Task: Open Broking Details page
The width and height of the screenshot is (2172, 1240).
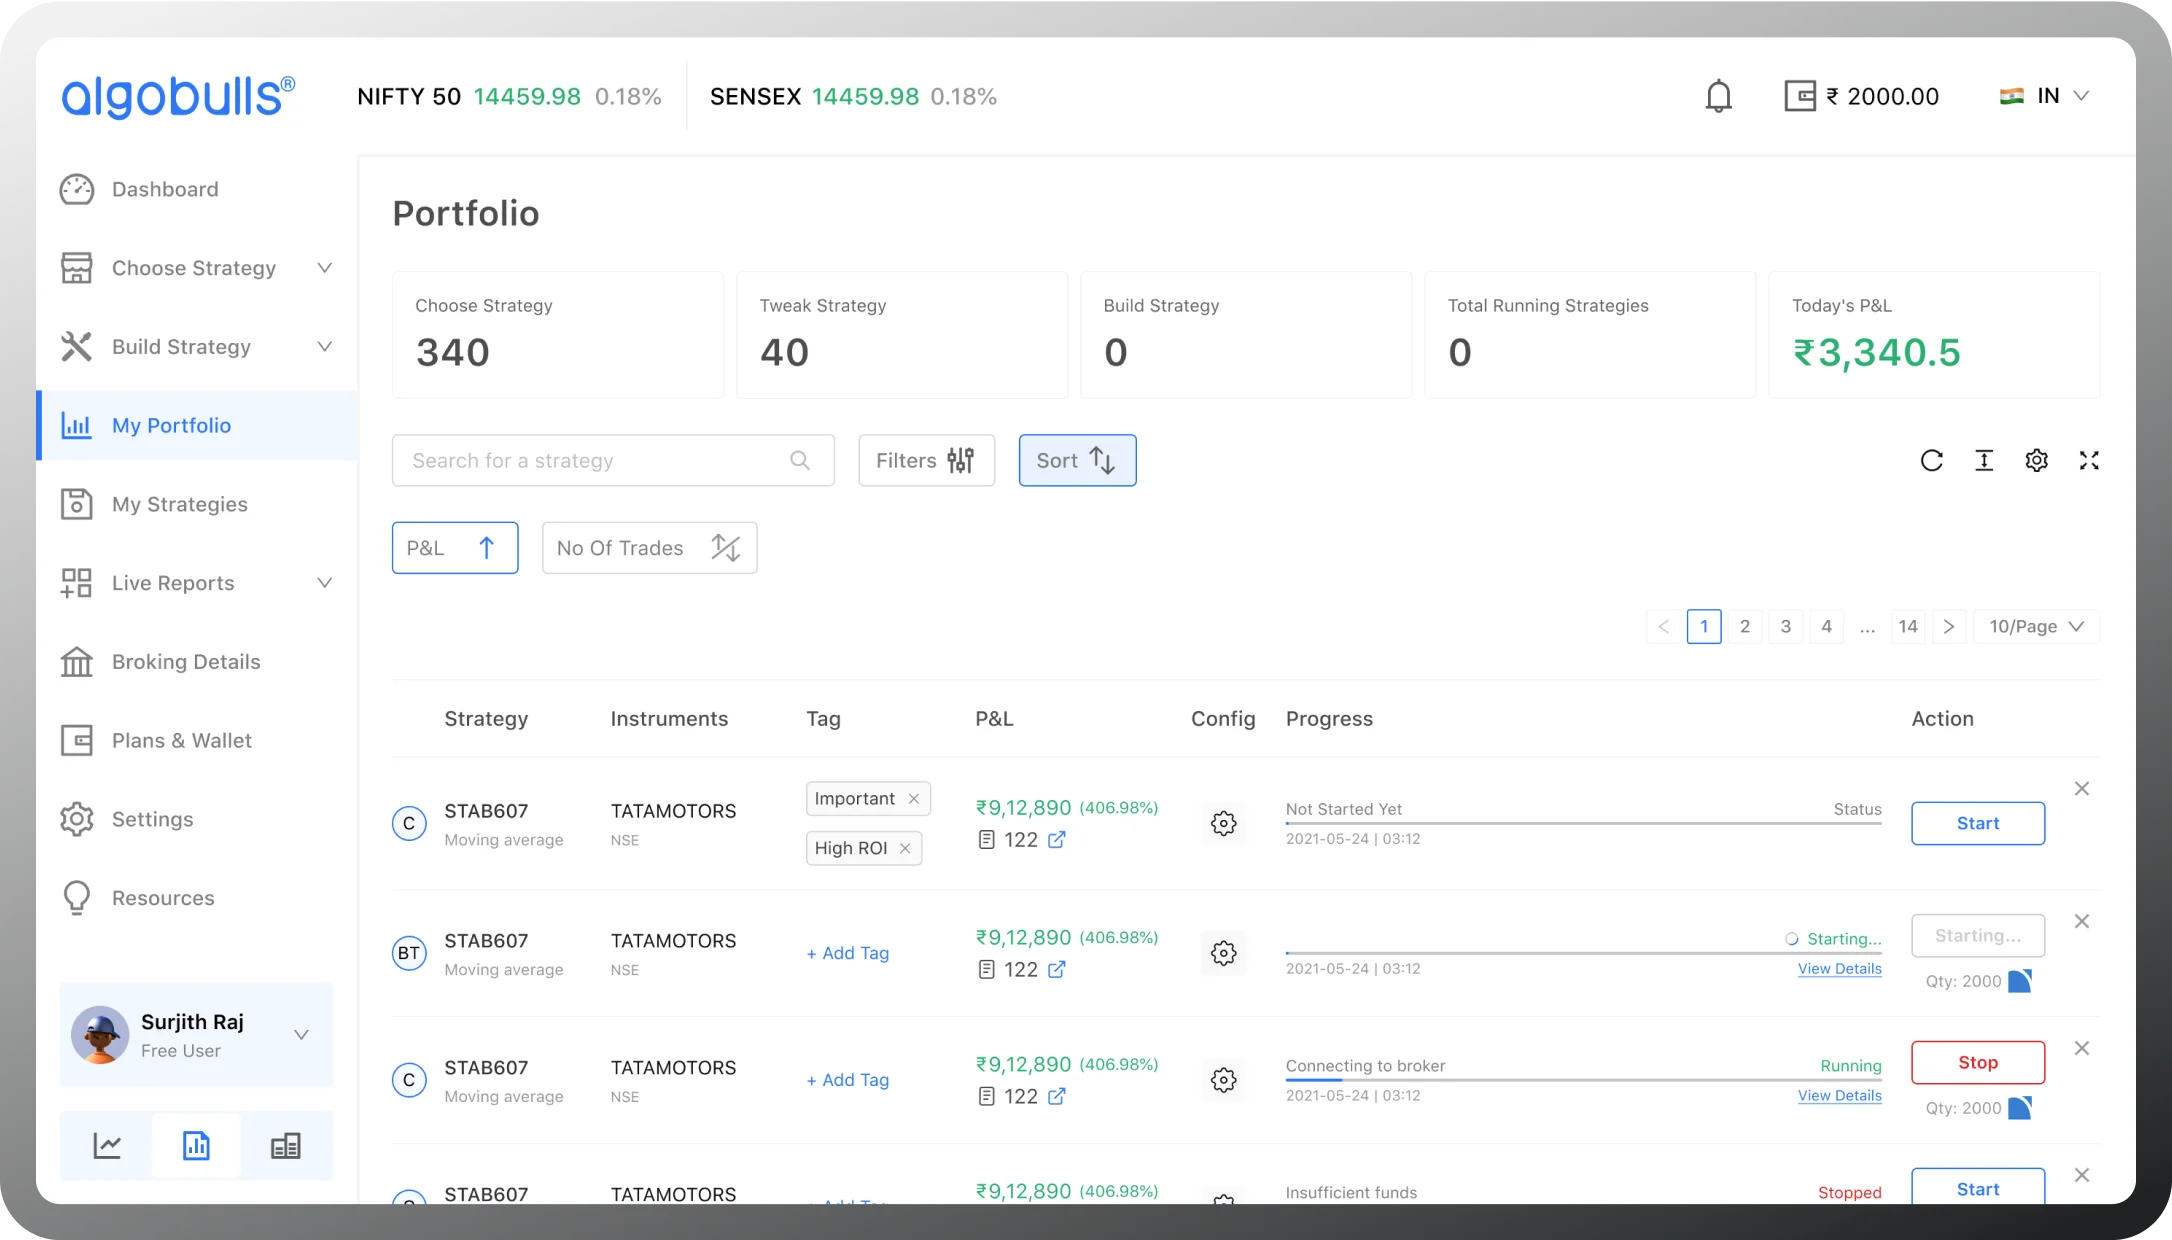Action: (160, 662)
